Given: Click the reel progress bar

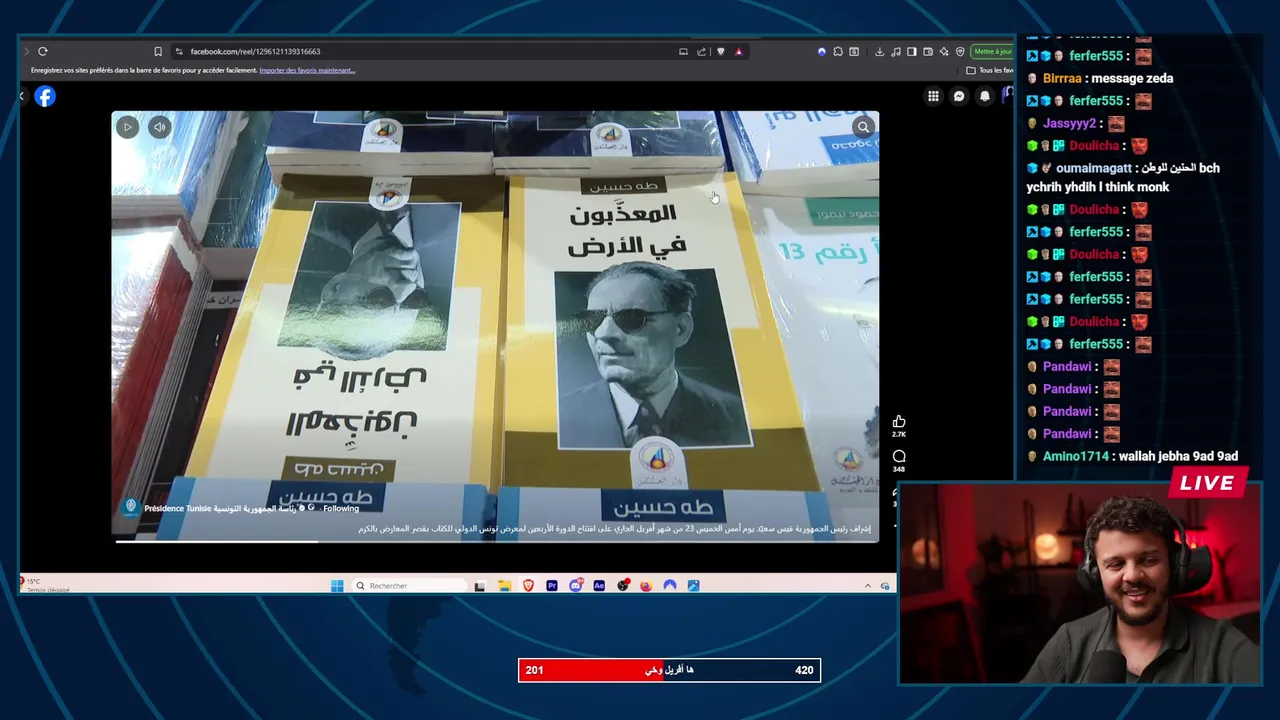Looking at the screenshot, I should pyautogui.click(x=496, y=541).
